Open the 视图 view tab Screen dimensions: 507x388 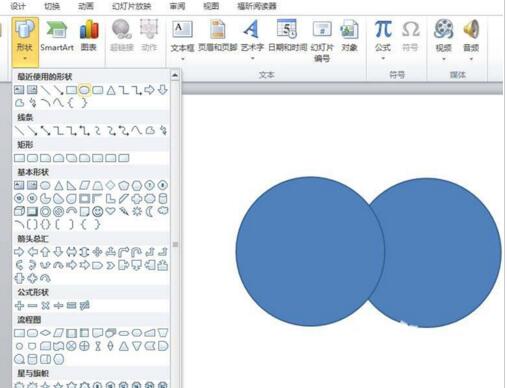(211, 6)
